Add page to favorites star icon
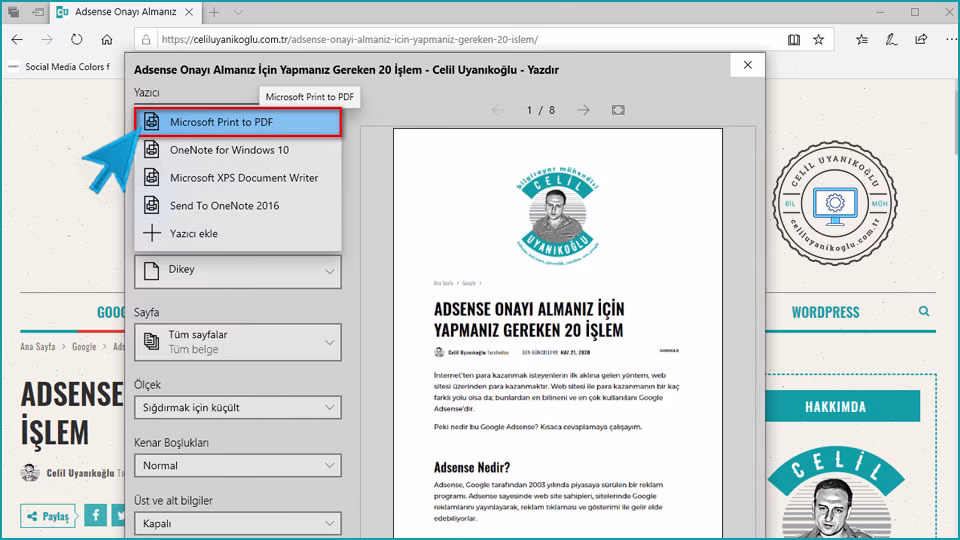 (x=819, y=40)
